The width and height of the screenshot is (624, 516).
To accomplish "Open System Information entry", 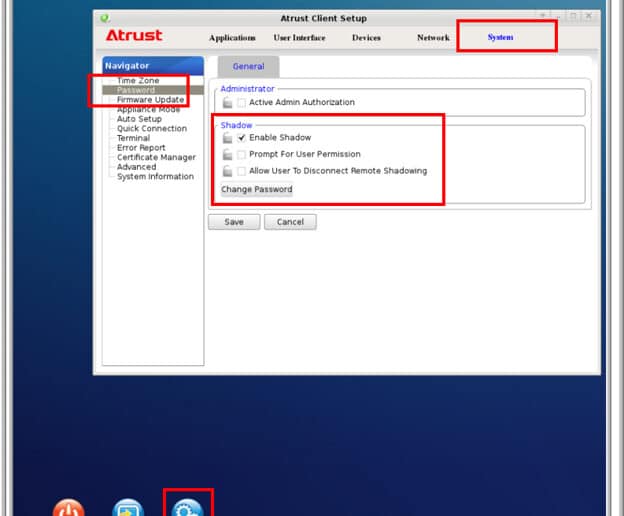I will [155, 176].
